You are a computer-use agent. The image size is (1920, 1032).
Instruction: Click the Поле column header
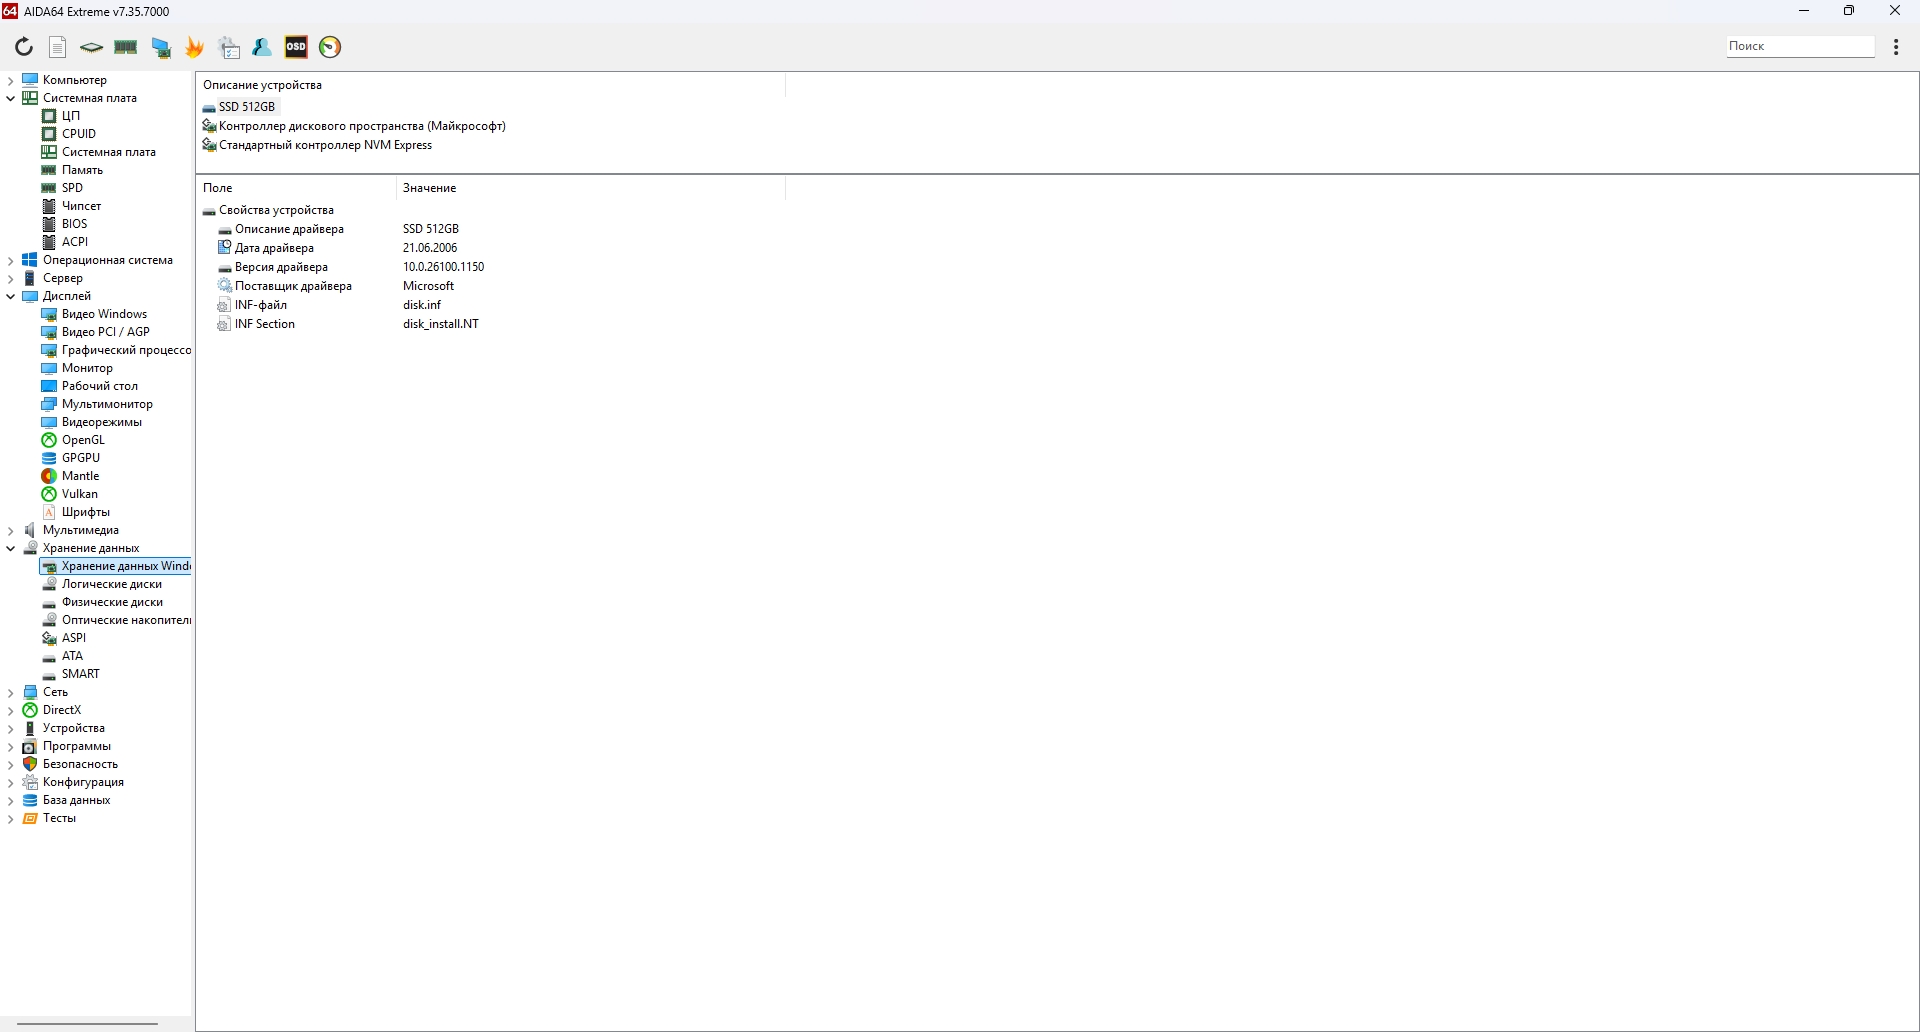click(296, 188)
